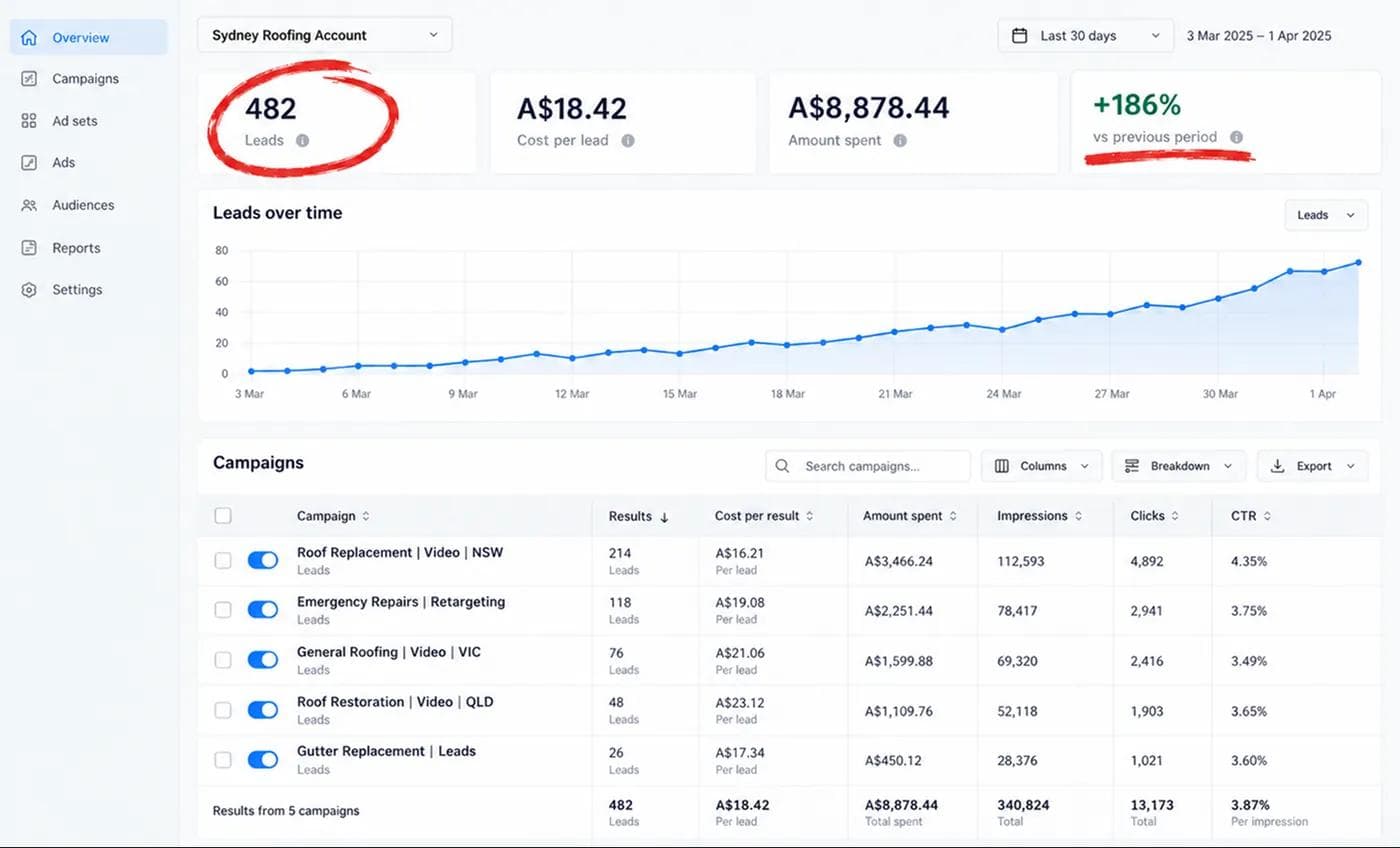
Task: Click the Columns layout icon
Action: pos(1002,466)
